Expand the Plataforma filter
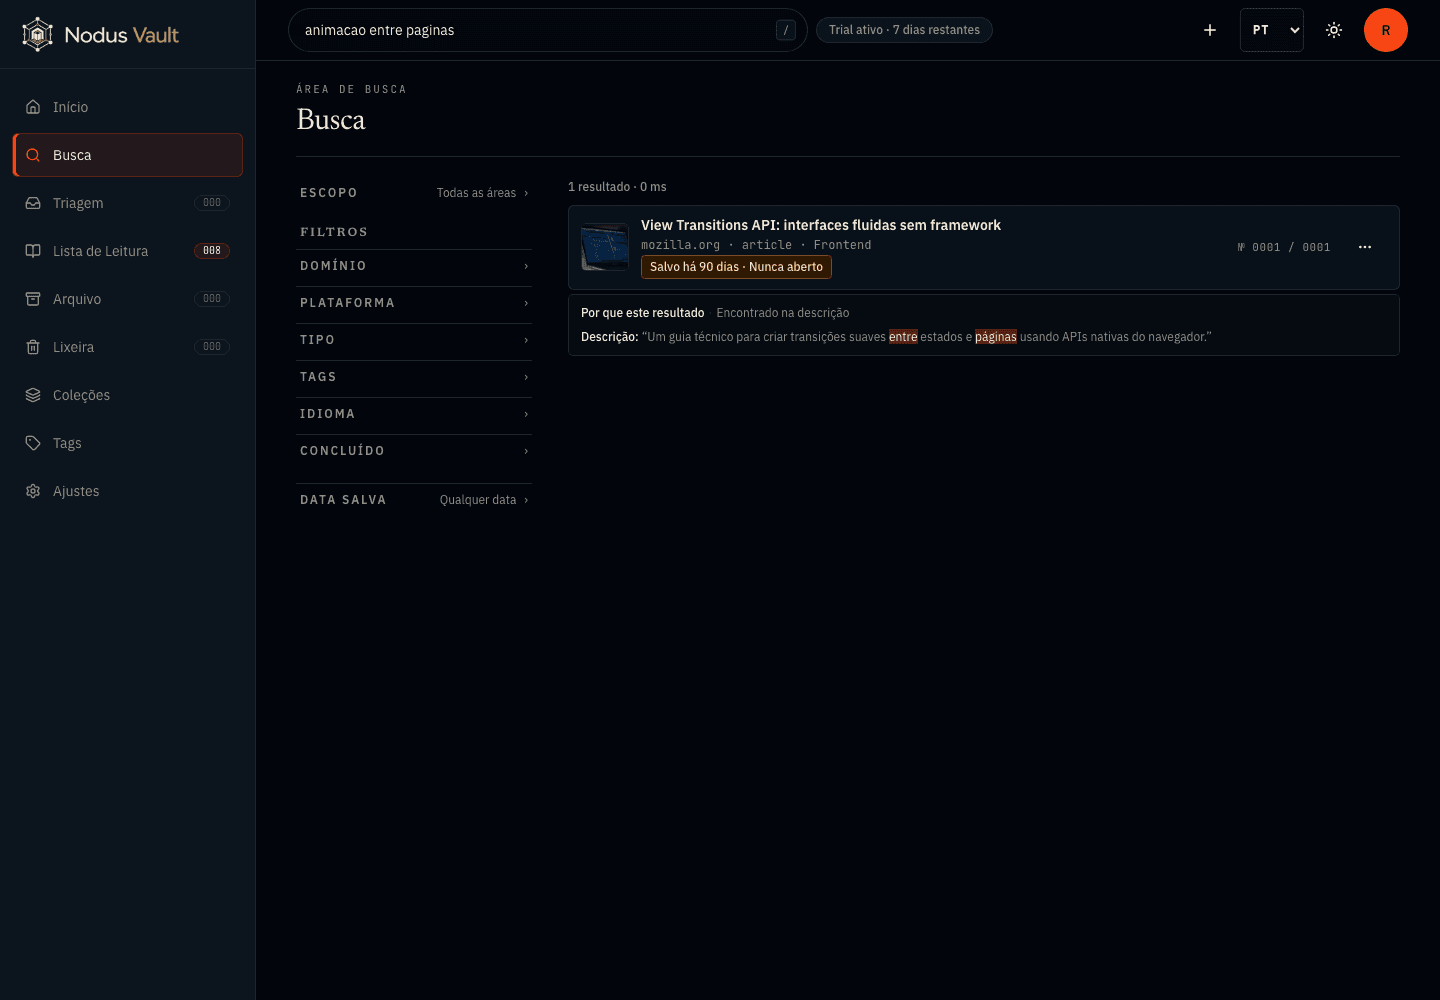Viewport: 1440px width, 1000px height. (x=414, y=303)
